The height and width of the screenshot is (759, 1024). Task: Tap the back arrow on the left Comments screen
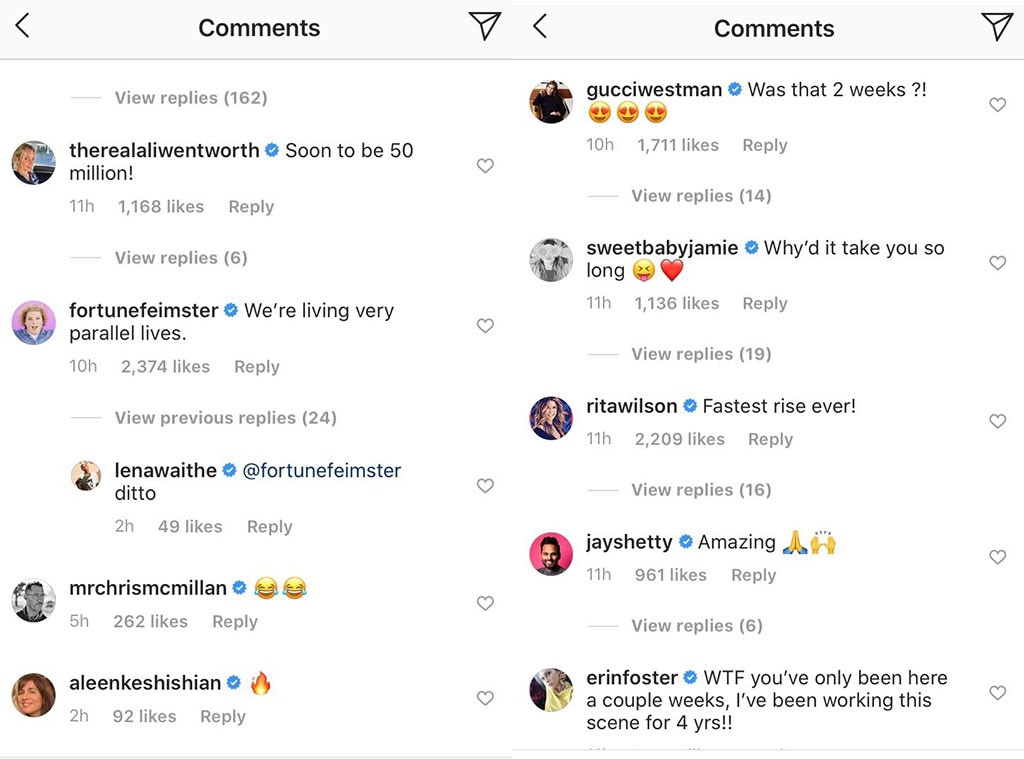click(23, 27)
